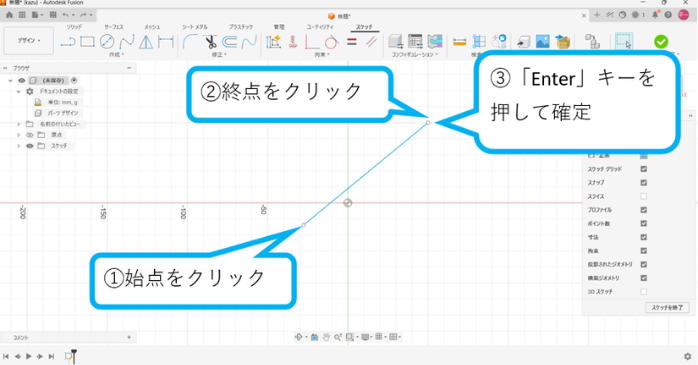Toggle the 寸法 checkbox
Screen dimensions: 698x365
click(644, 237)
